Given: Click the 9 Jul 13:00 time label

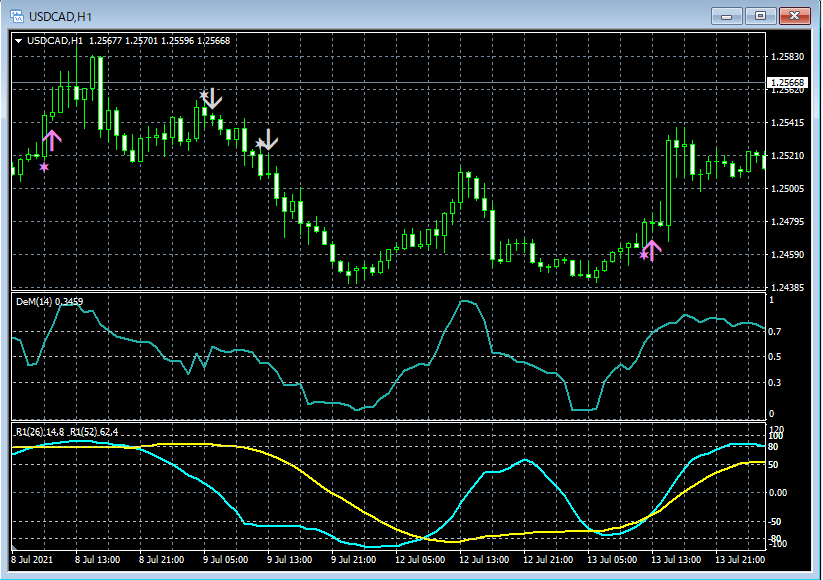Looking at the screenshot, I should 289,560.
